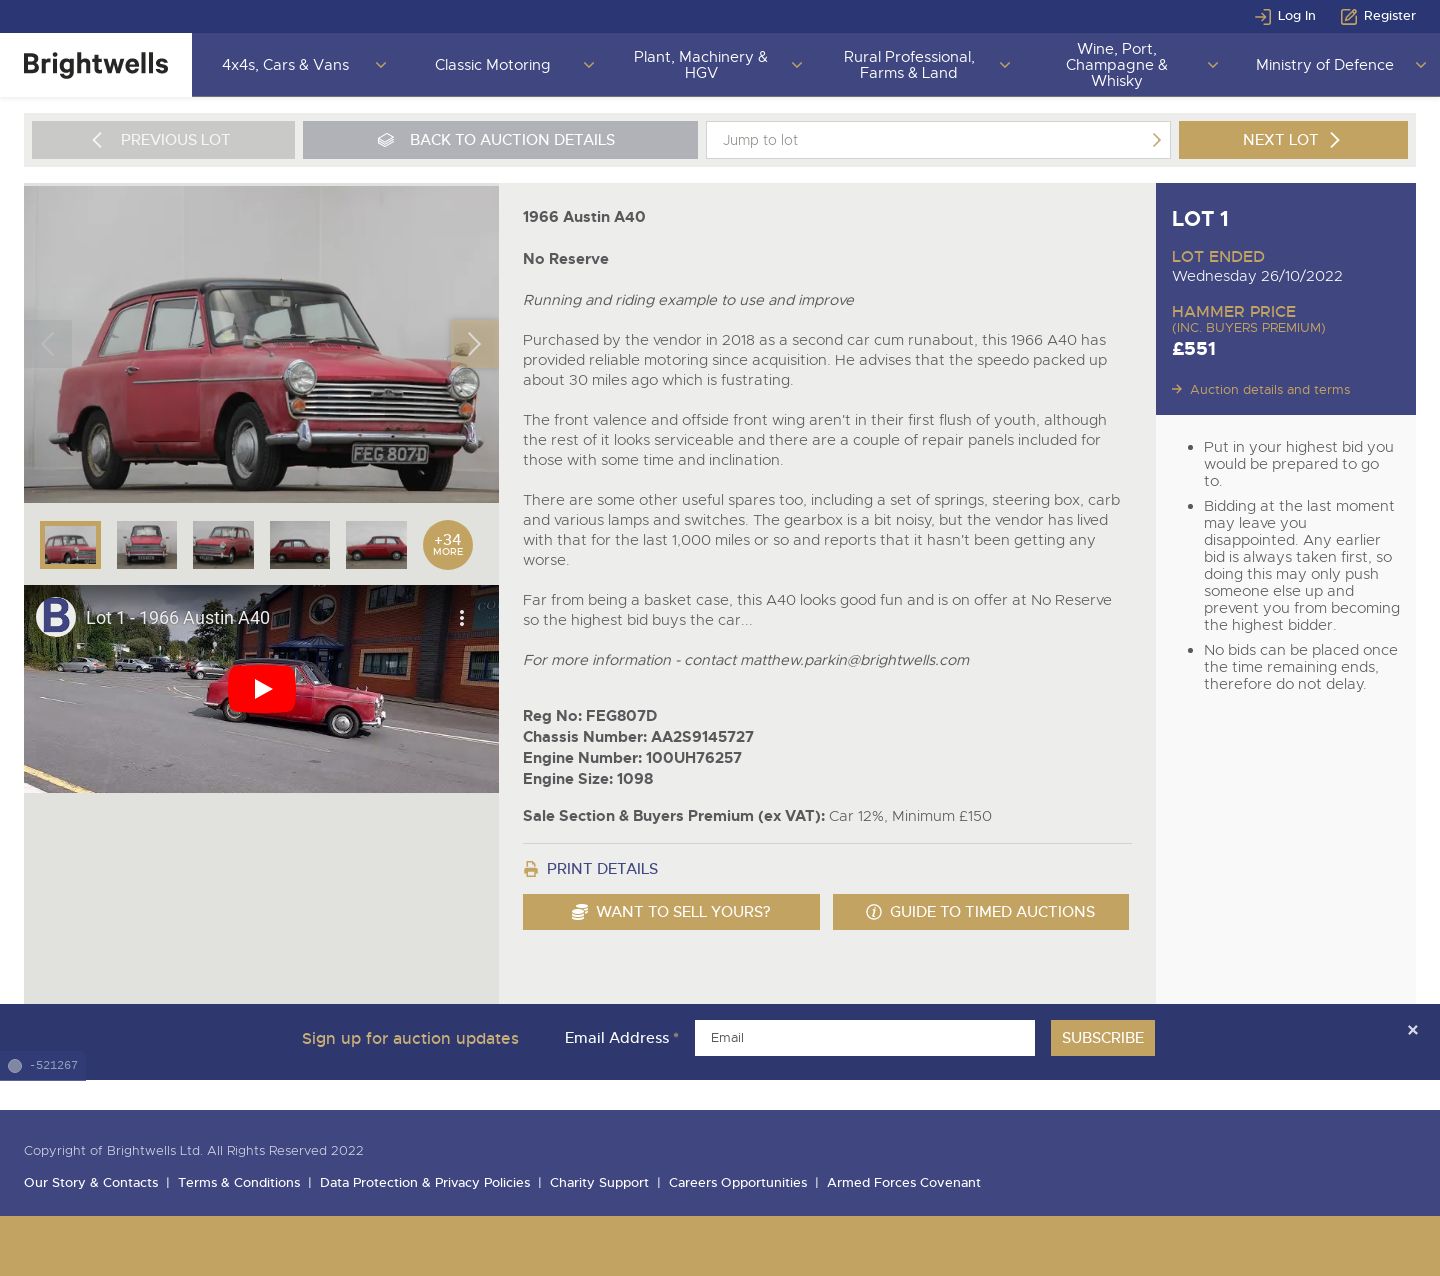Screen dimensions: 1440x1276
Task: Open Terms & Conditions footer link
Action: (239, 1183)
